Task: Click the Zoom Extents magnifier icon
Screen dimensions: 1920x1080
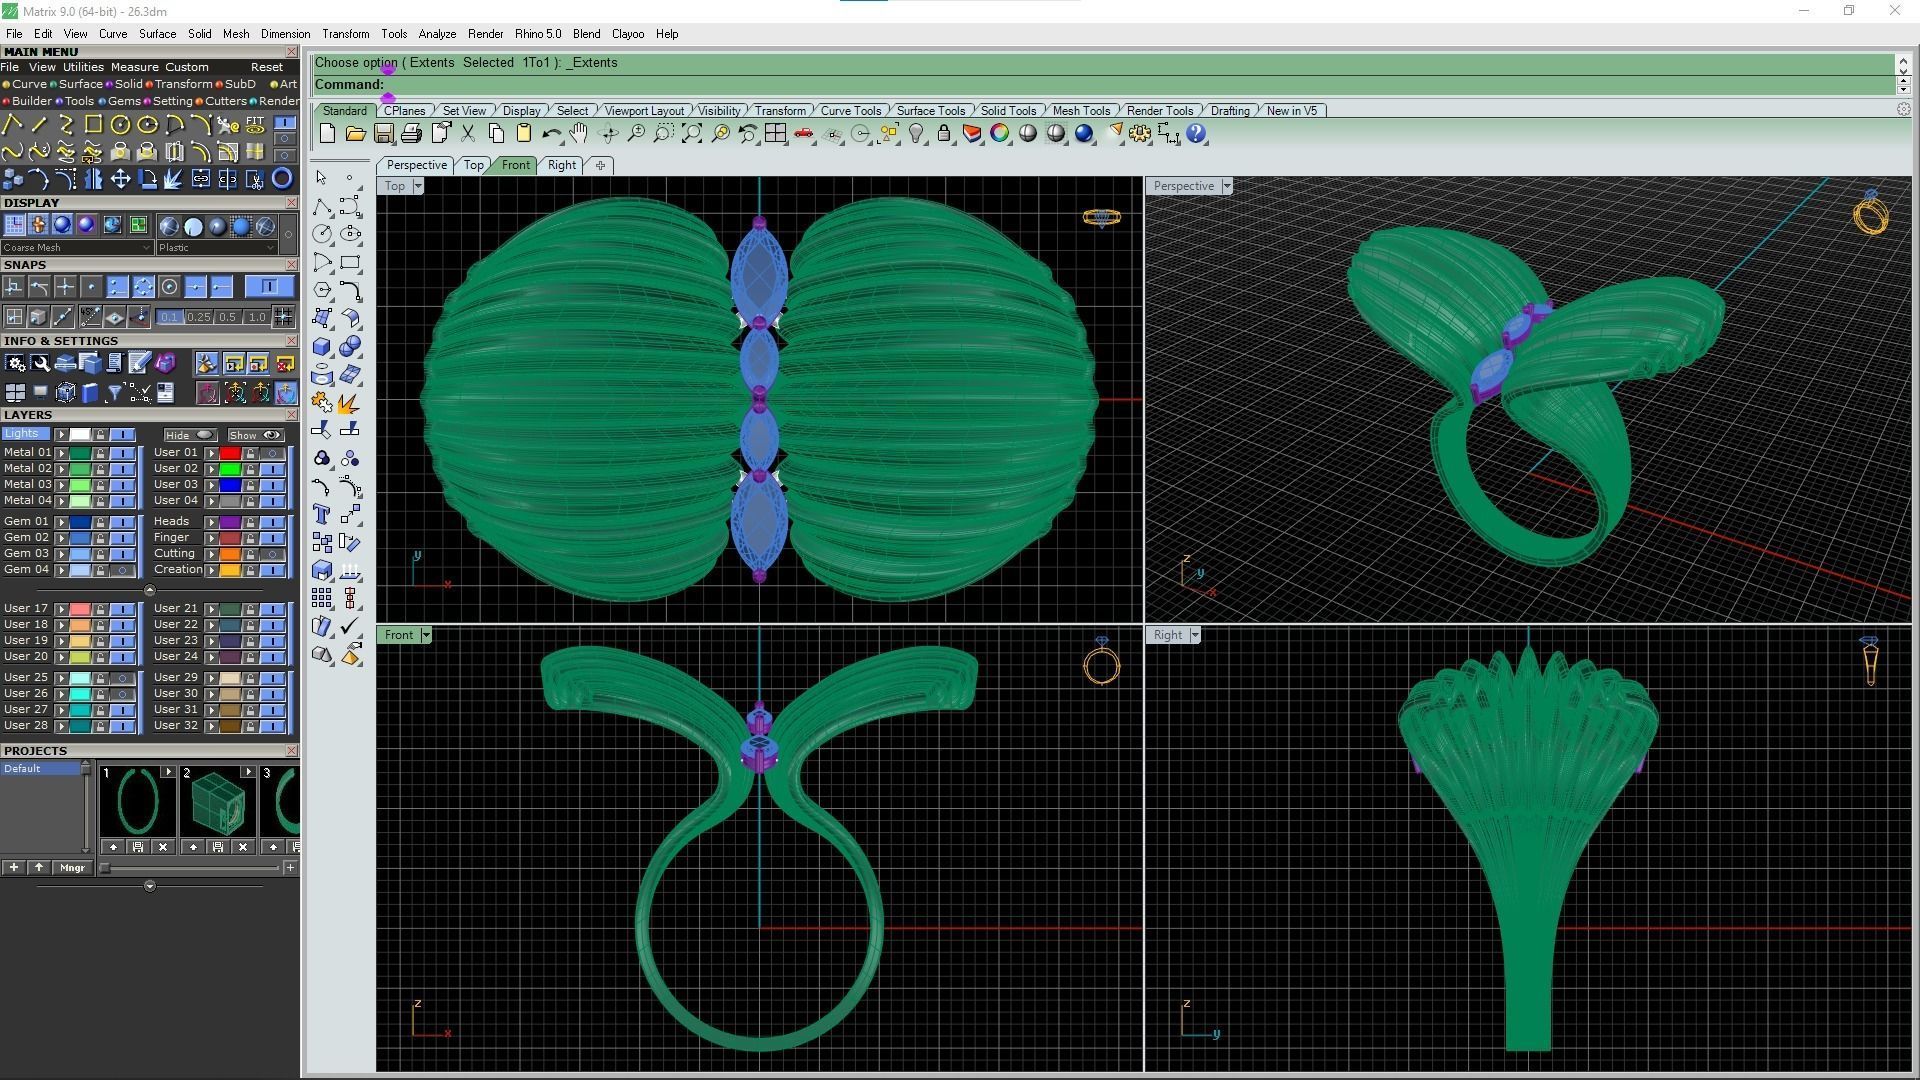Action: click(691, 134)
